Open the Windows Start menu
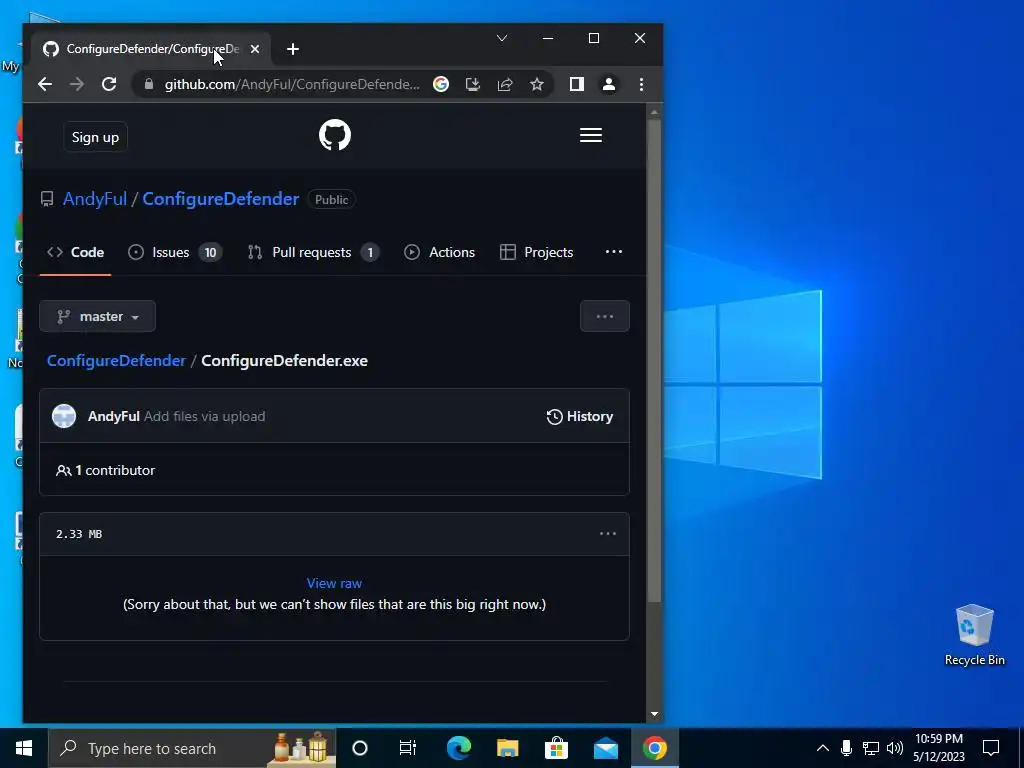This screenshot has width=1024, height=768. click(x=24, y=748)
